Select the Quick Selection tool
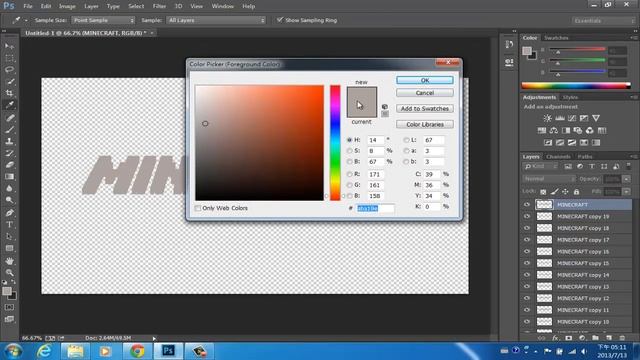Viewport: 640px width, 360px height. 9,82
